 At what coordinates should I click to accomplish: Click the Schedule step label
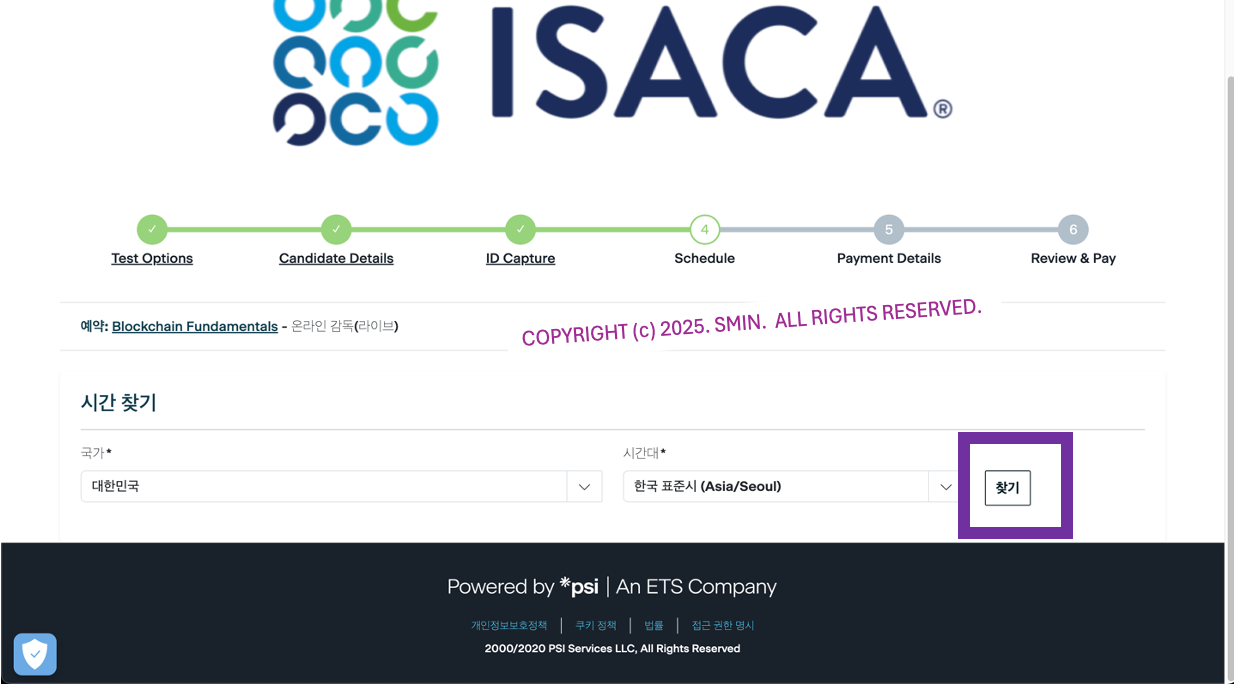pos(705,258)
